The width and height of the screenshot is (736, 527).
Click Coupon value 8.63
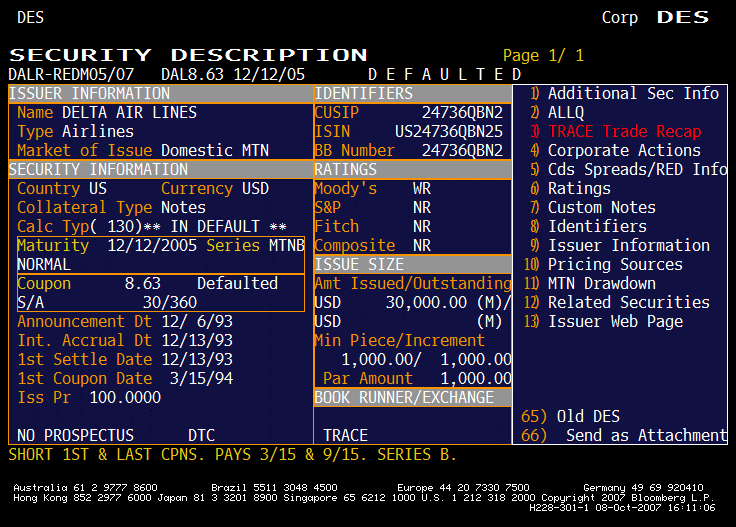pos(143,283)
